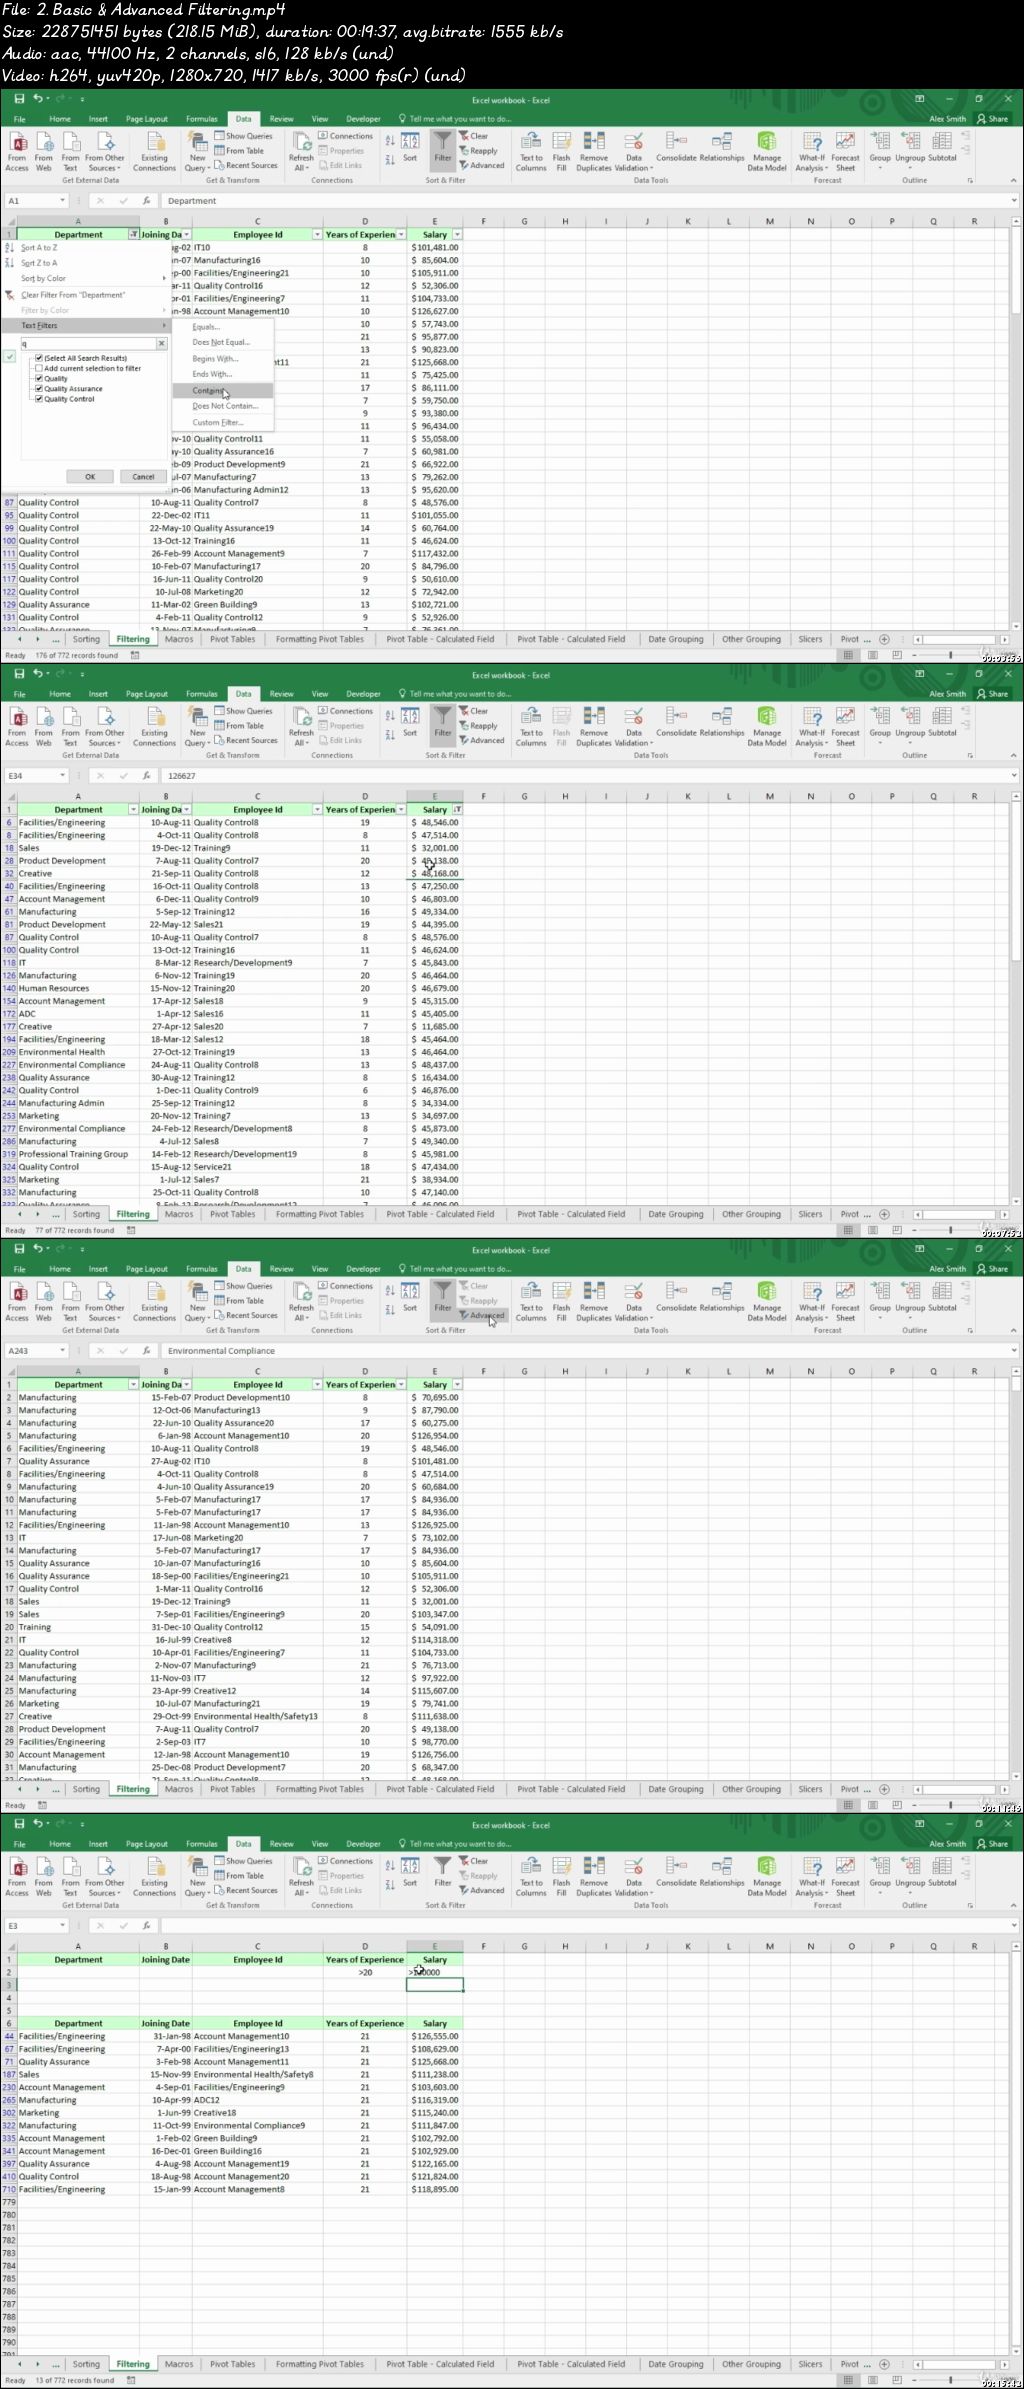Click Group outline icon in third Excel window
Viewport: 1024px width, 2389px height.
coord(880,1297)
